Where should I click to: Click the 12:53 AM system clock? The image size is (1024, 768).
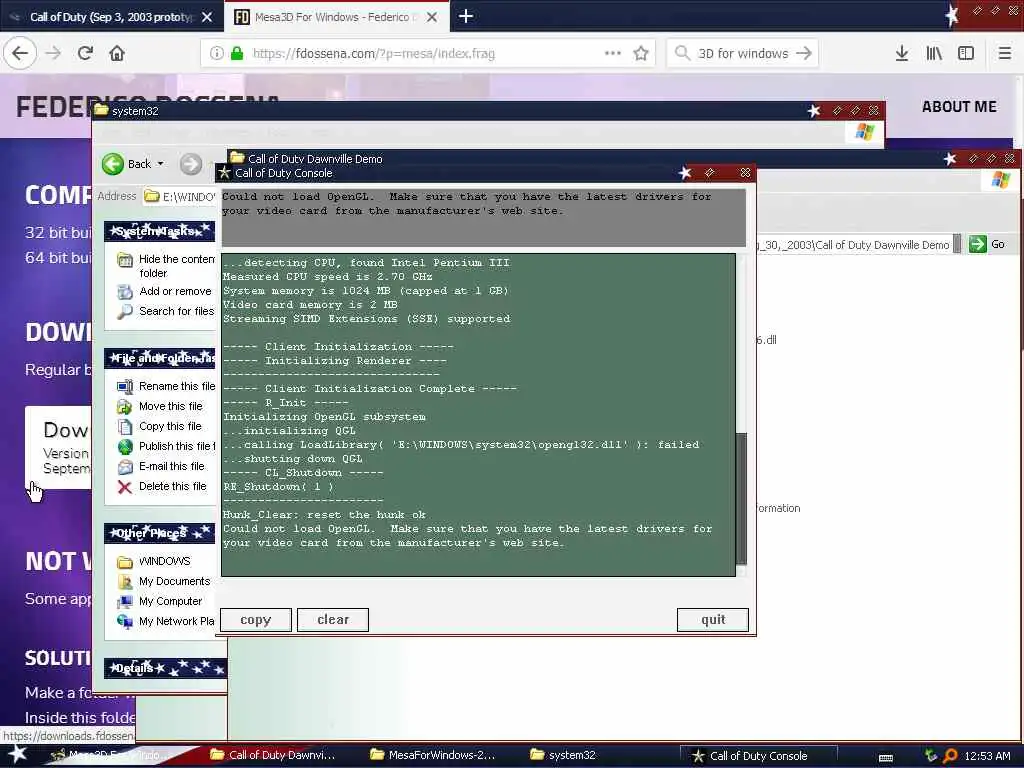pos(987,756)
